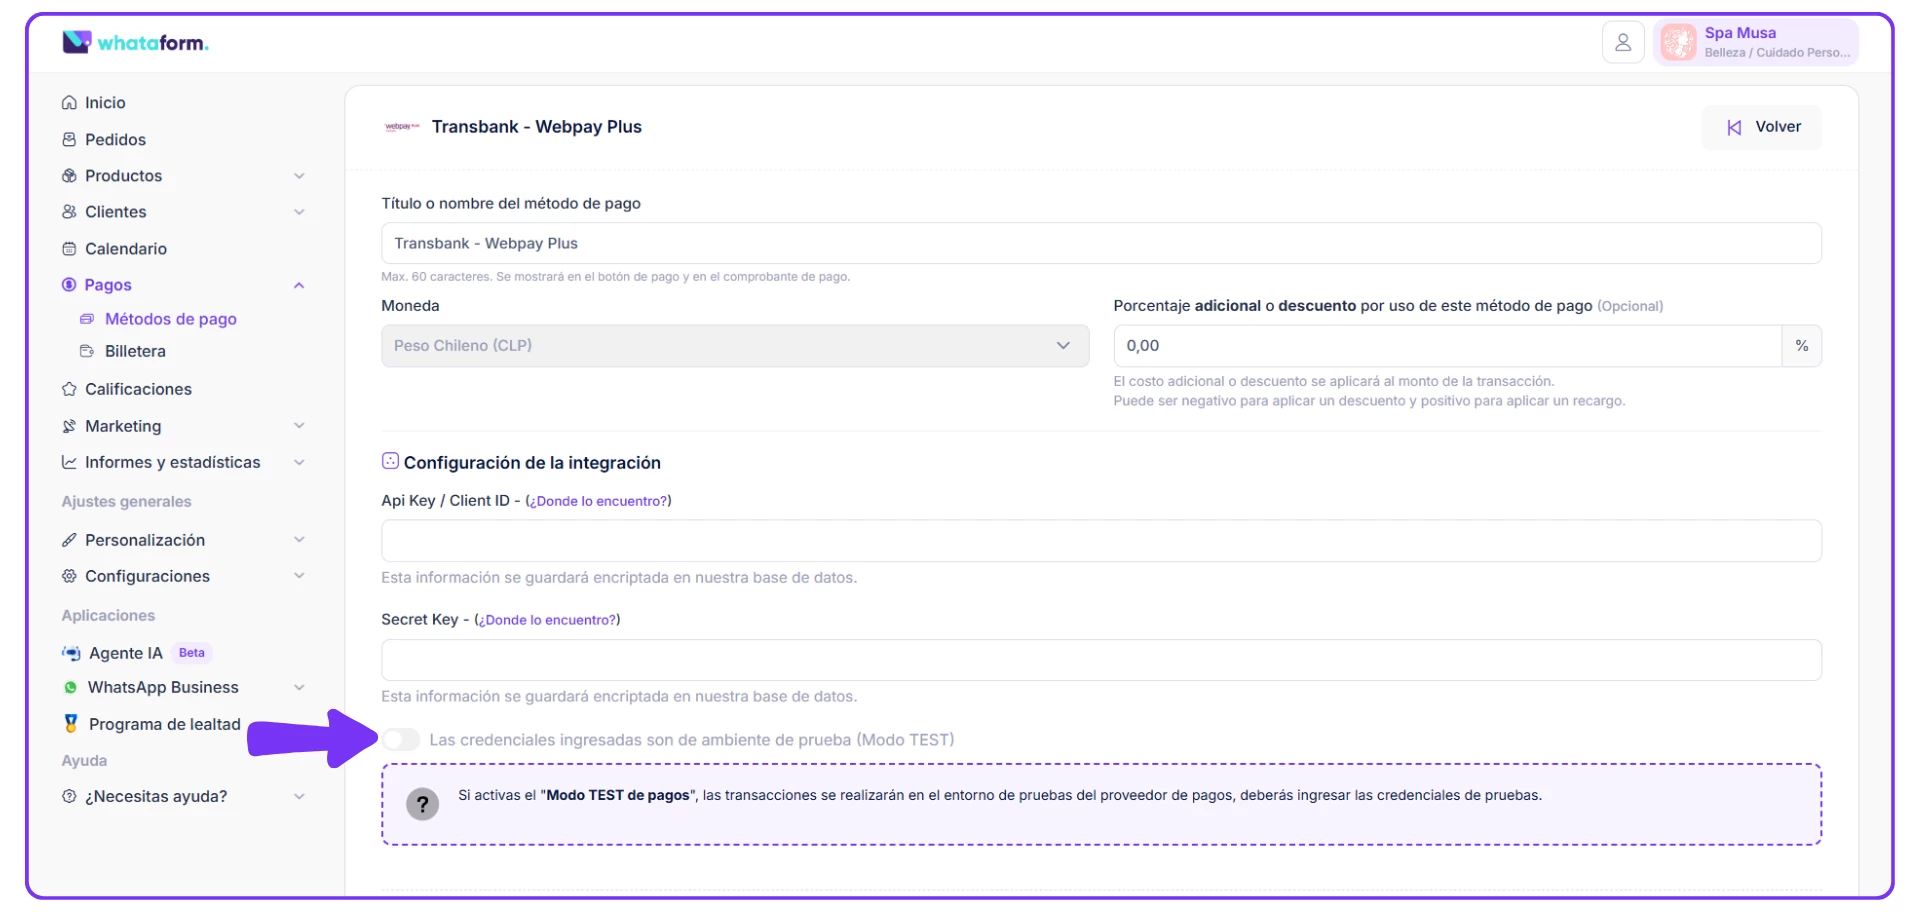The height and width of the screenshot is (912, 1920).
Task: Click the Calificaciones star icon
Action: (x=69, y=389)
